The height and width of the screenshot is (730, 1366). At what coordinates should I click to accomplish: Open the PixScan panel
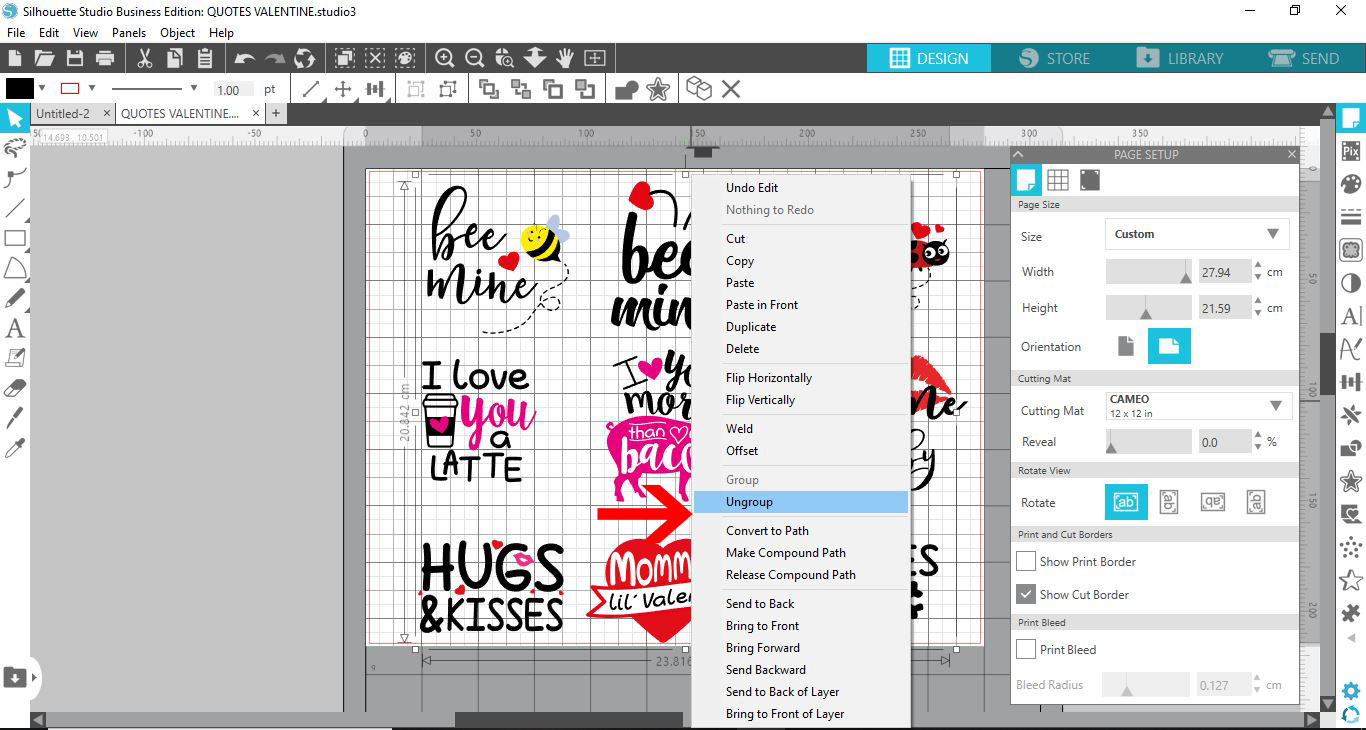click(1351, 150)
